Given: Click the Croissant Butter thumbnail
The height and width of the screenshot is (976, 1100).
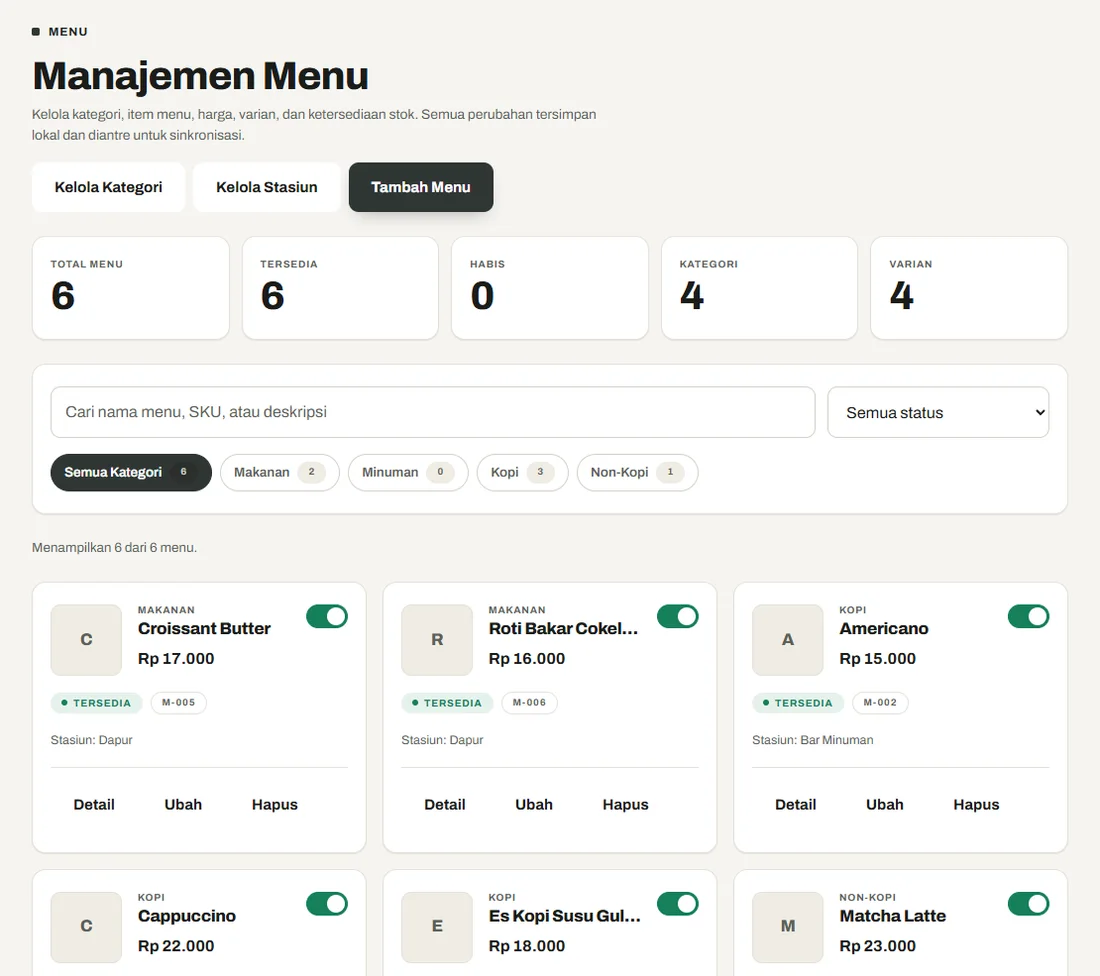Looking at the screenshot, I should pos(86,640).
